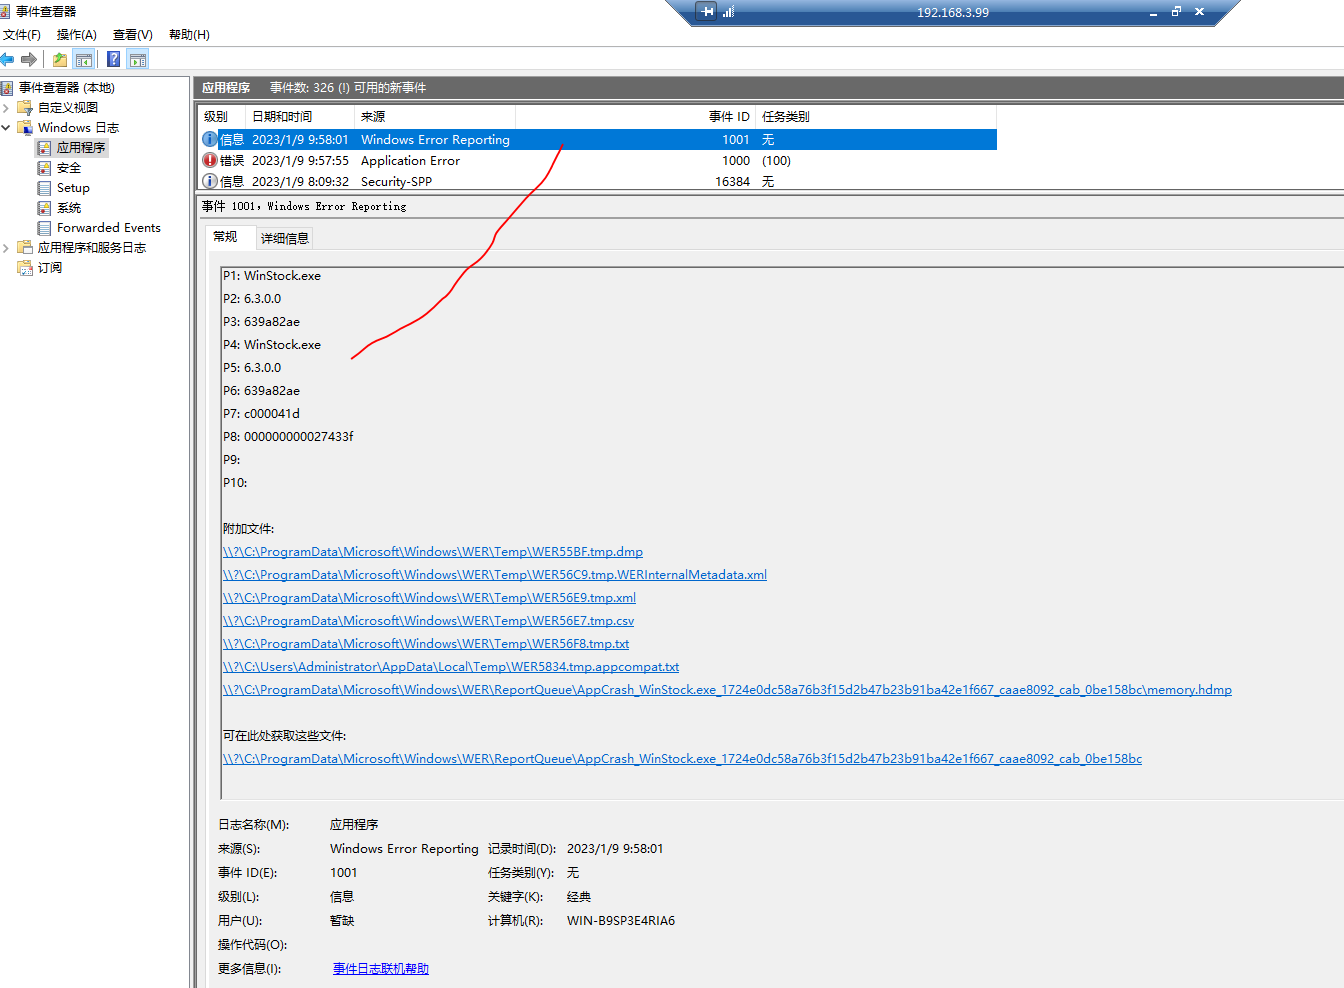Click the info icon of the 9:58:01 event

[x=210, y=139]
